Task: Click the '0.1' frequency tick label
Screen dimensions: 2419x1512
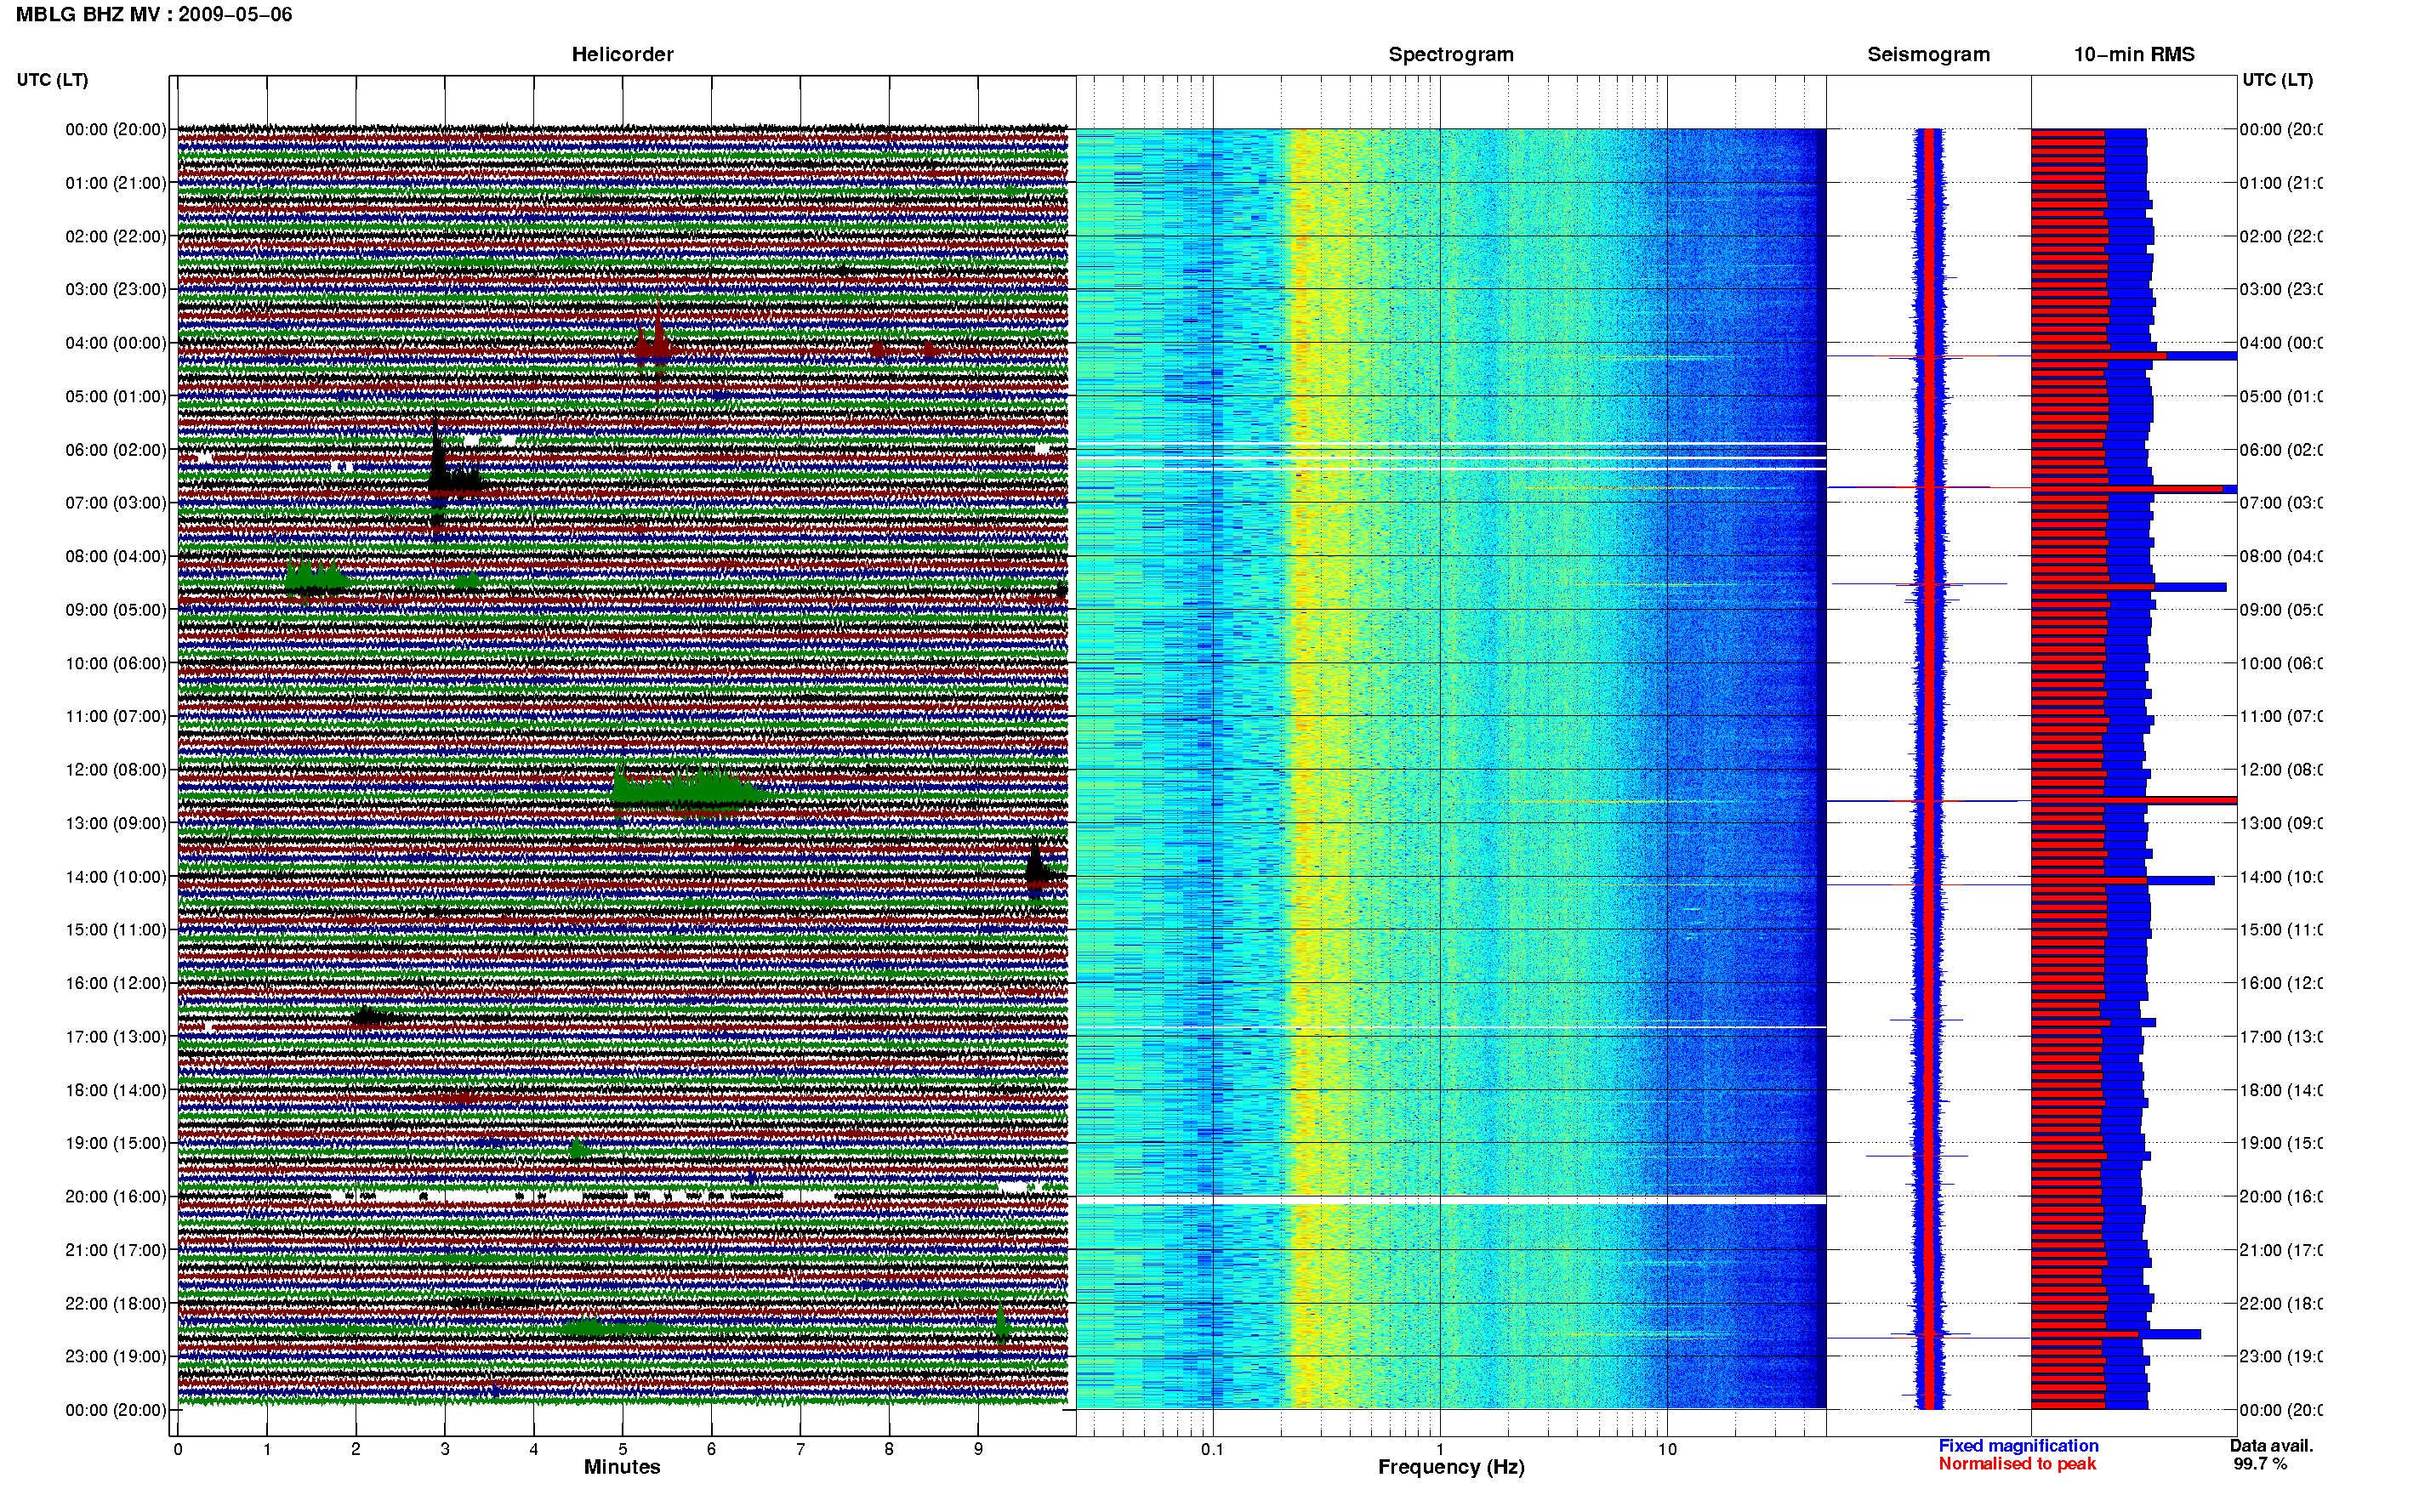Action: click(1212, 1450)
